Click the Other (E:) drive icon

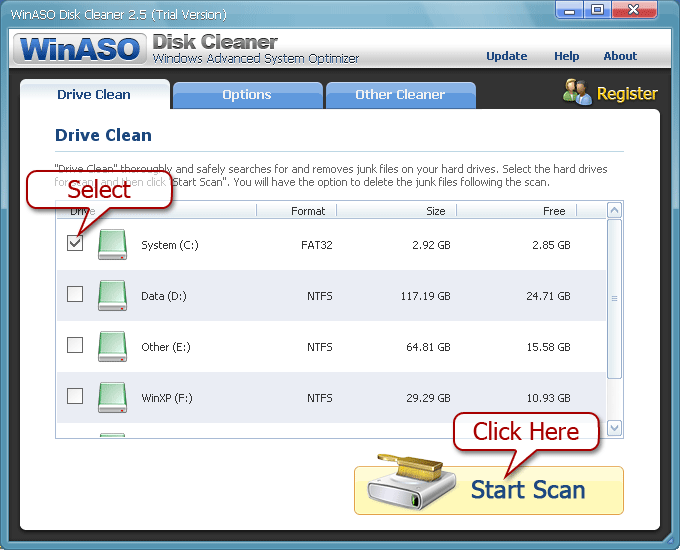(x=112, y=347)
